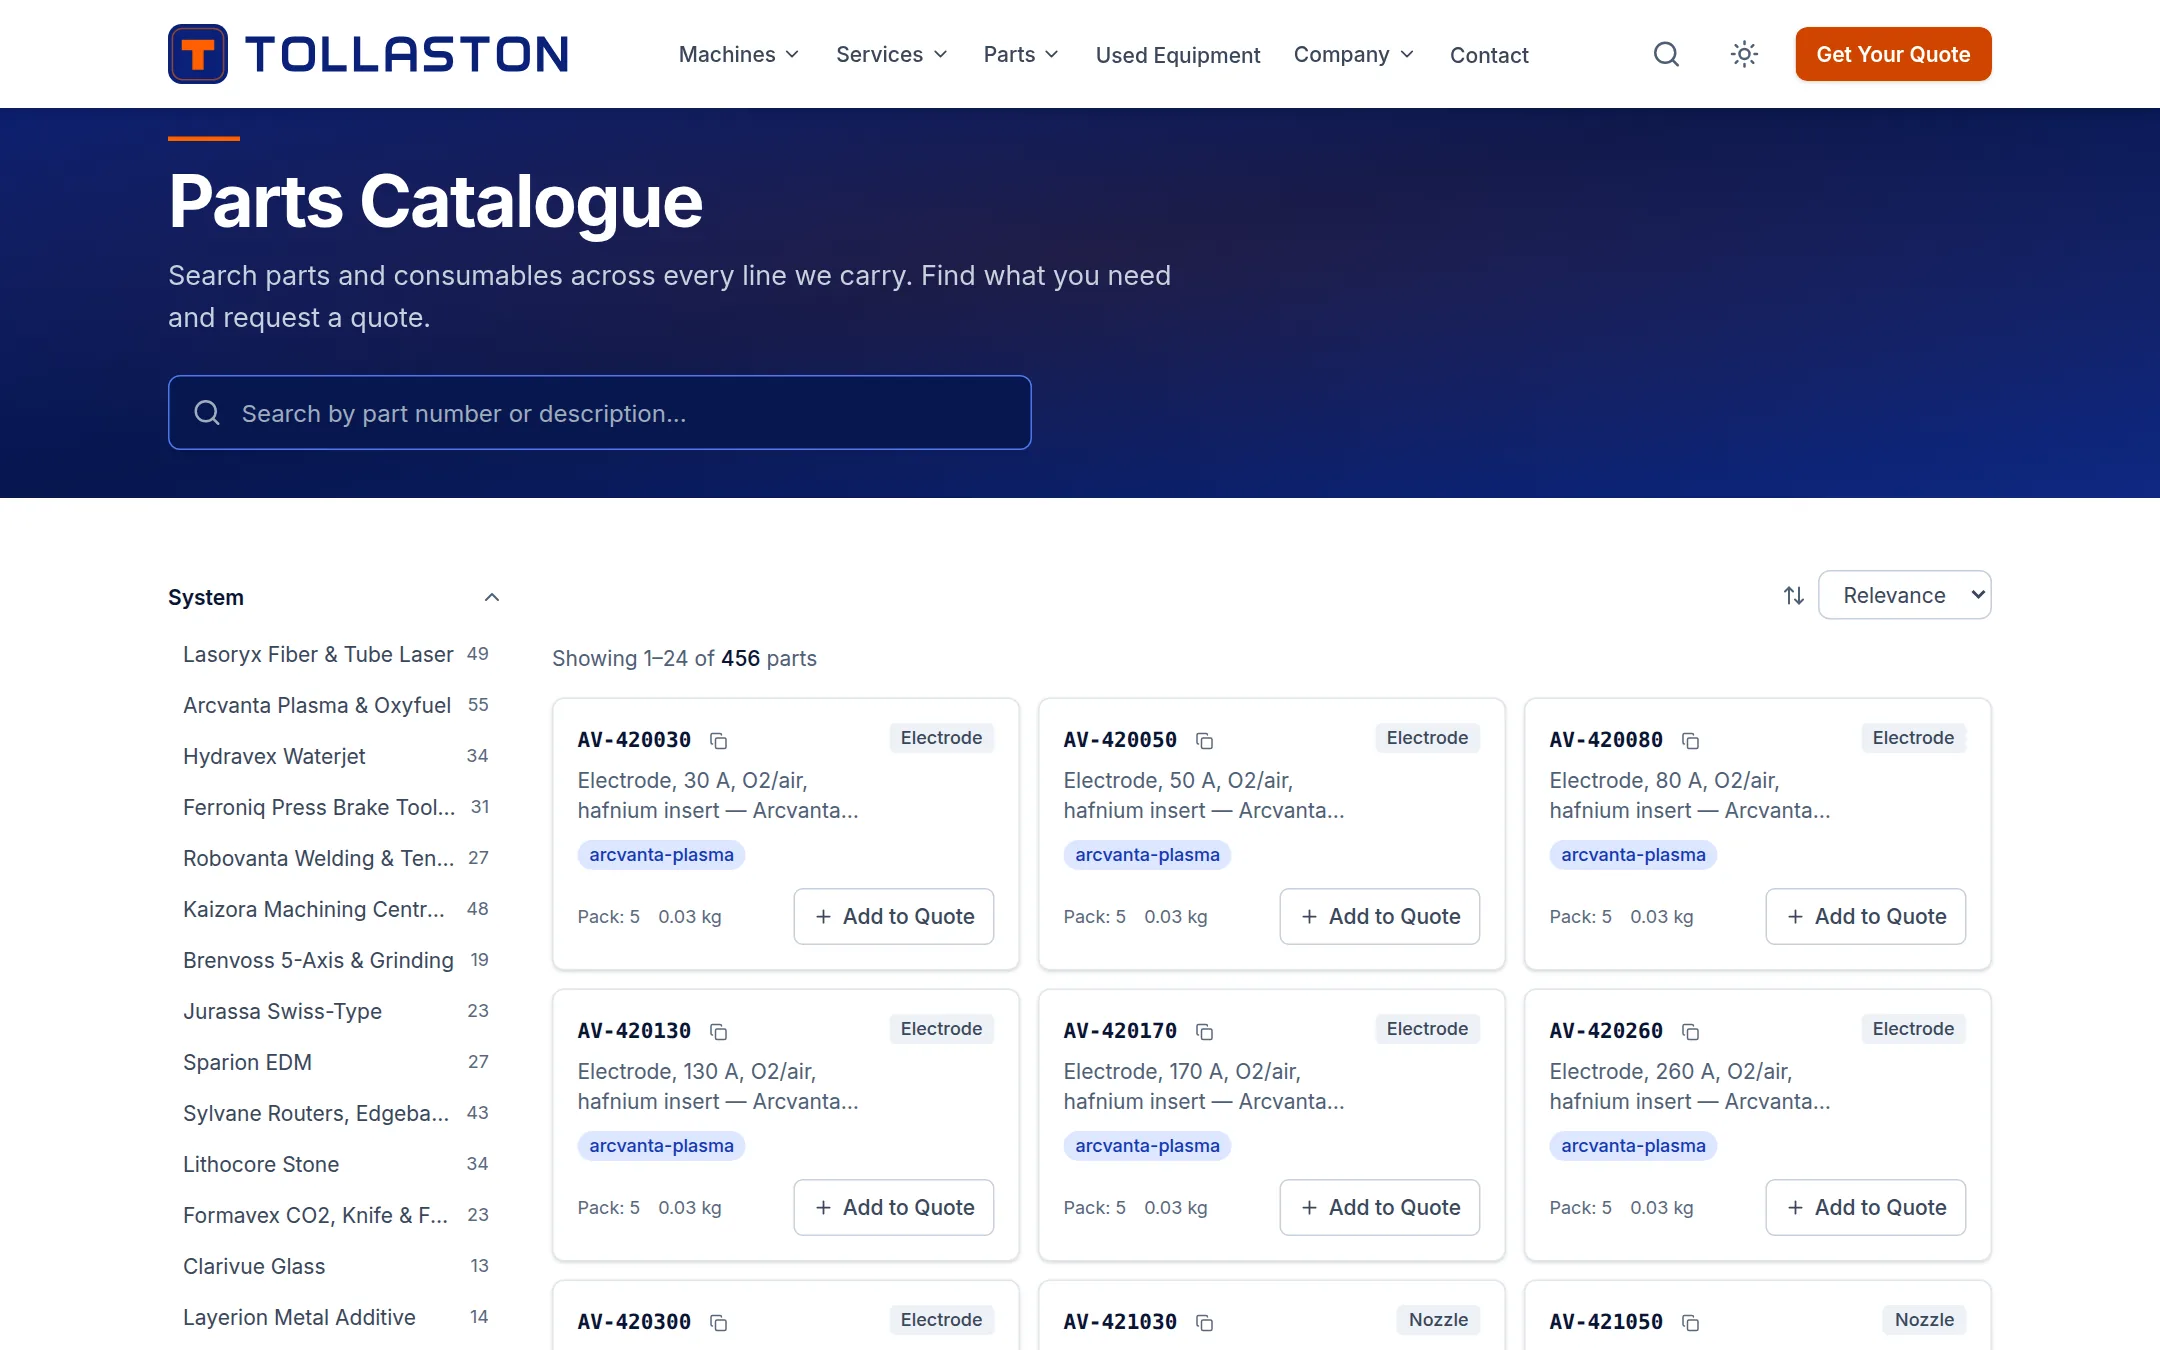This screenshot has height=1350, width=2160.
Task: Copy part number AV-420170
Action: 1204,1032
